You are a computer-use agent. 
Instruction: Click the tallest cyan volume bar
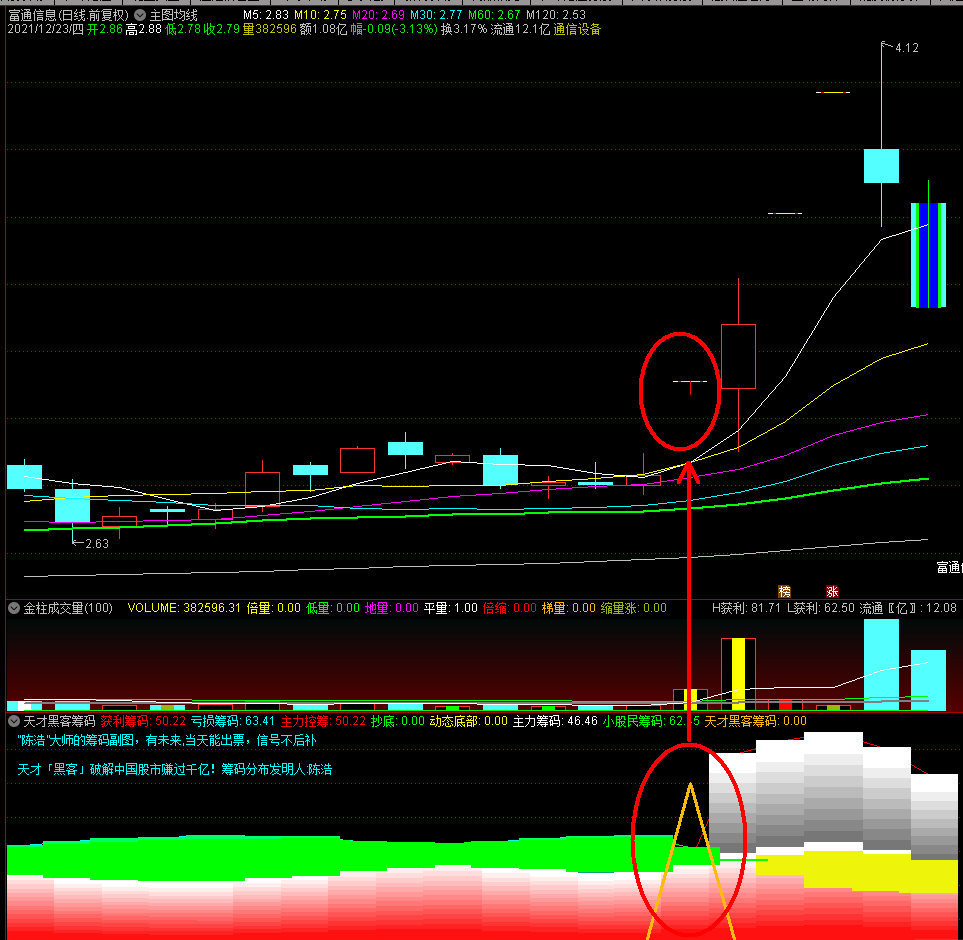pyautogui.click(x=881, y=664)
